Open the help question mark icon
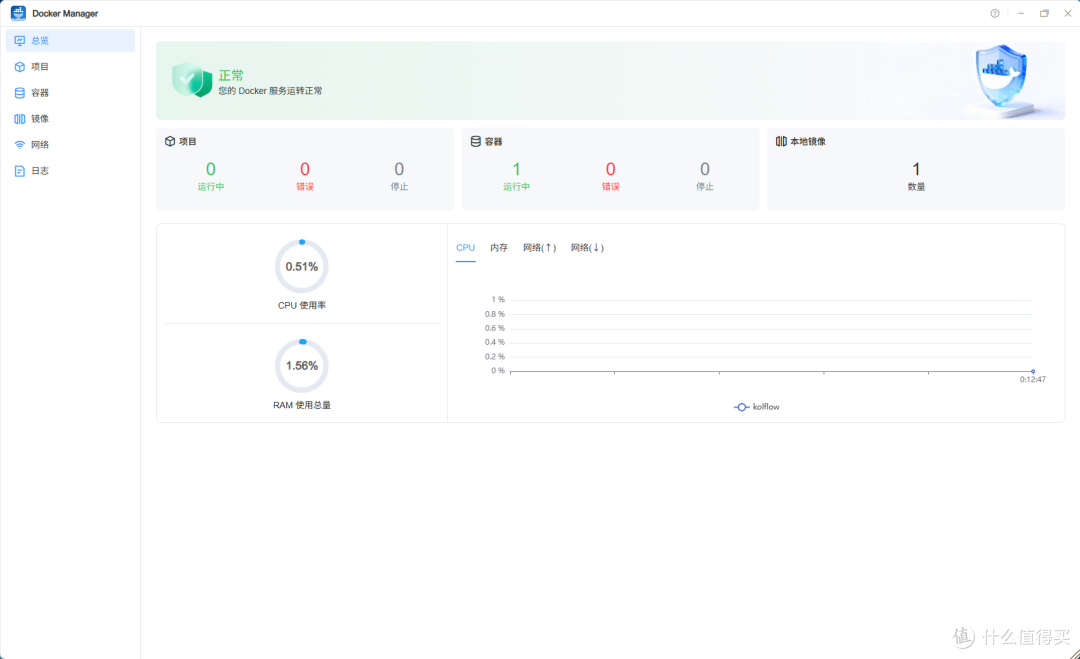 pos(995,13)
